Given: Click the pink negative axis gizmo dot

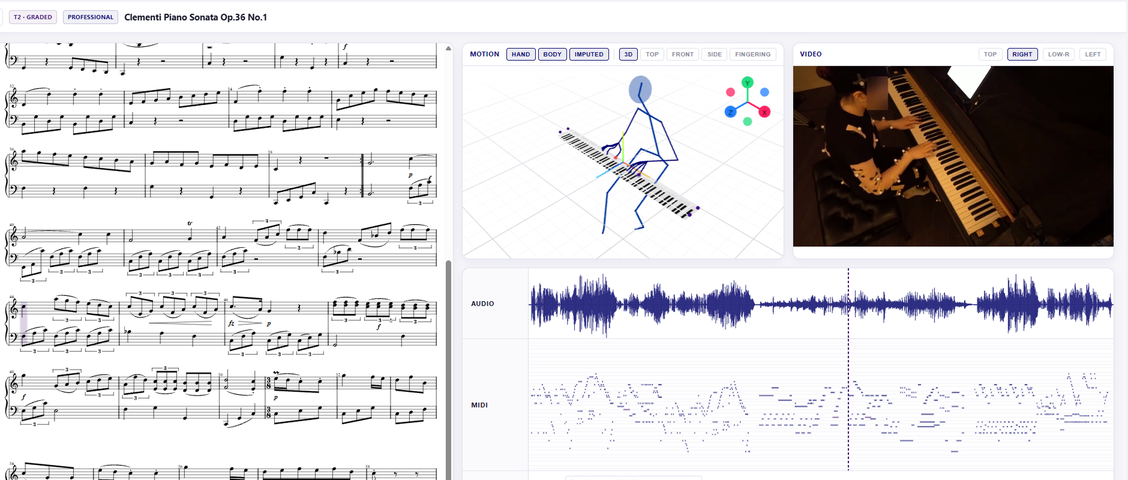Looking at the screenshot, I should [x=730, y=92].
